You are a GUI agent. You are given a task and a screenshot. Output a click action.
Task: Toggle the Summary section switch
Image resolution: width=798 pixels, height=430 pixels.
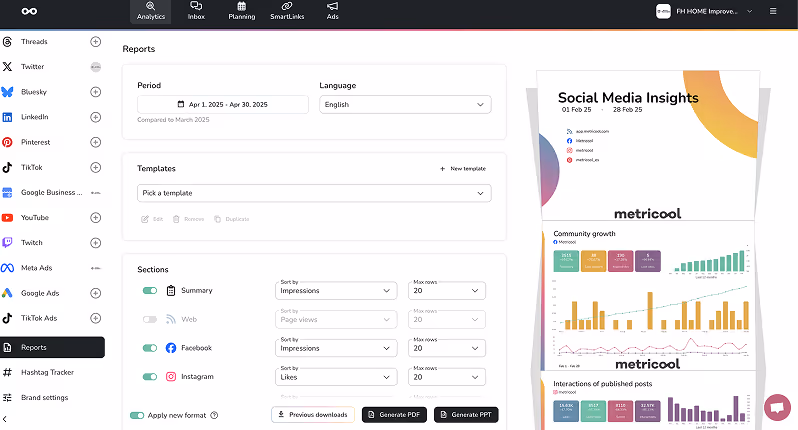(150, 291)
